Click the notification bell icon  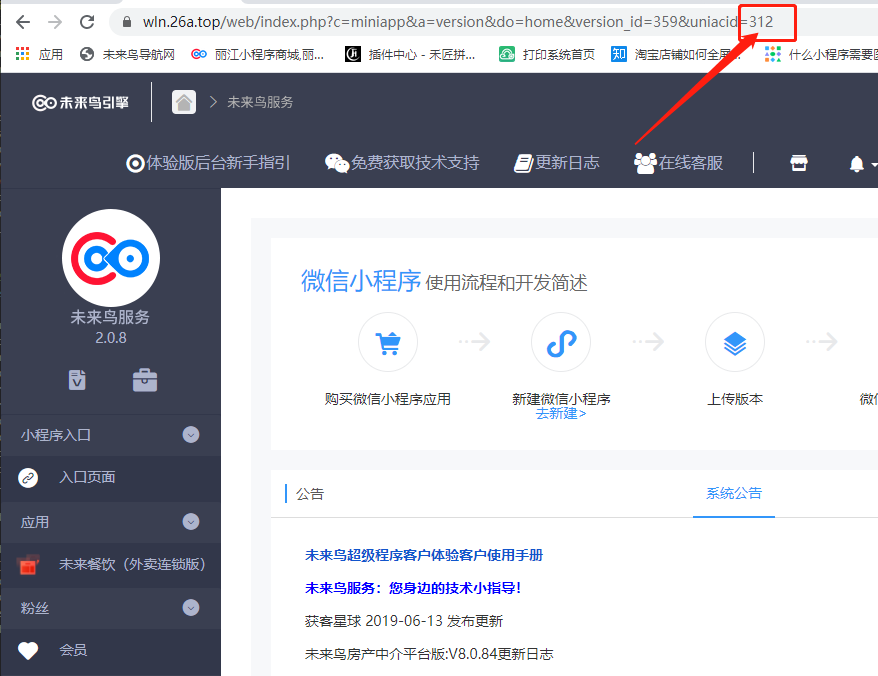coord(856,164)
